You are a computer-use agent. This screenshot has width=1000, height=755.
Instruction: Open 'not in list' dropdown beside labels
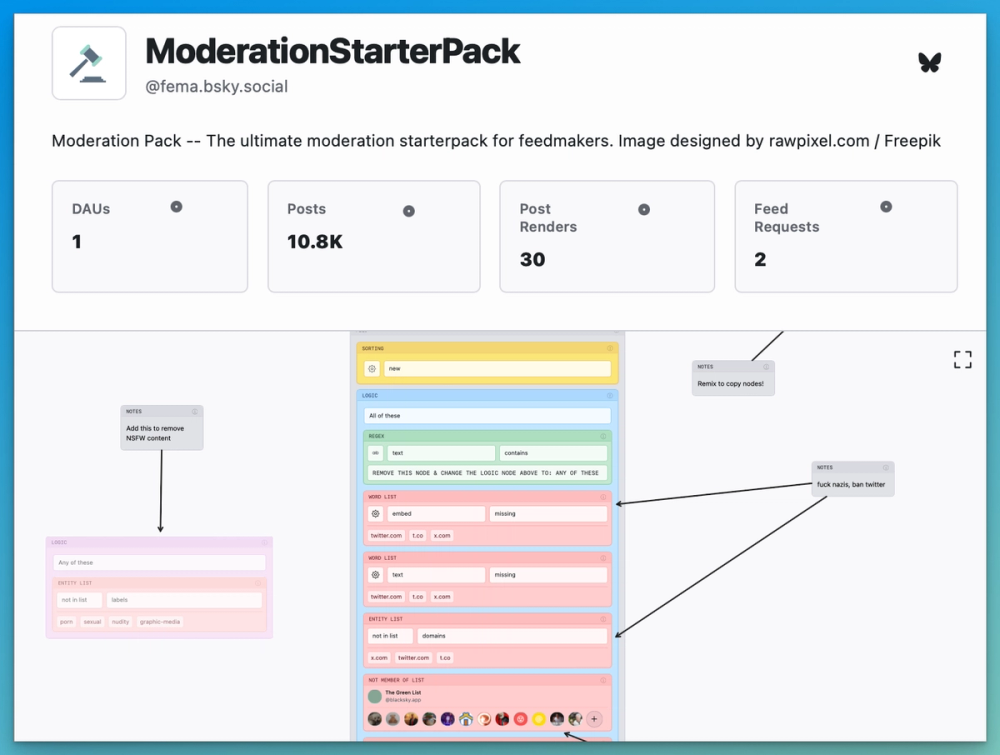(x=79, y=600)
